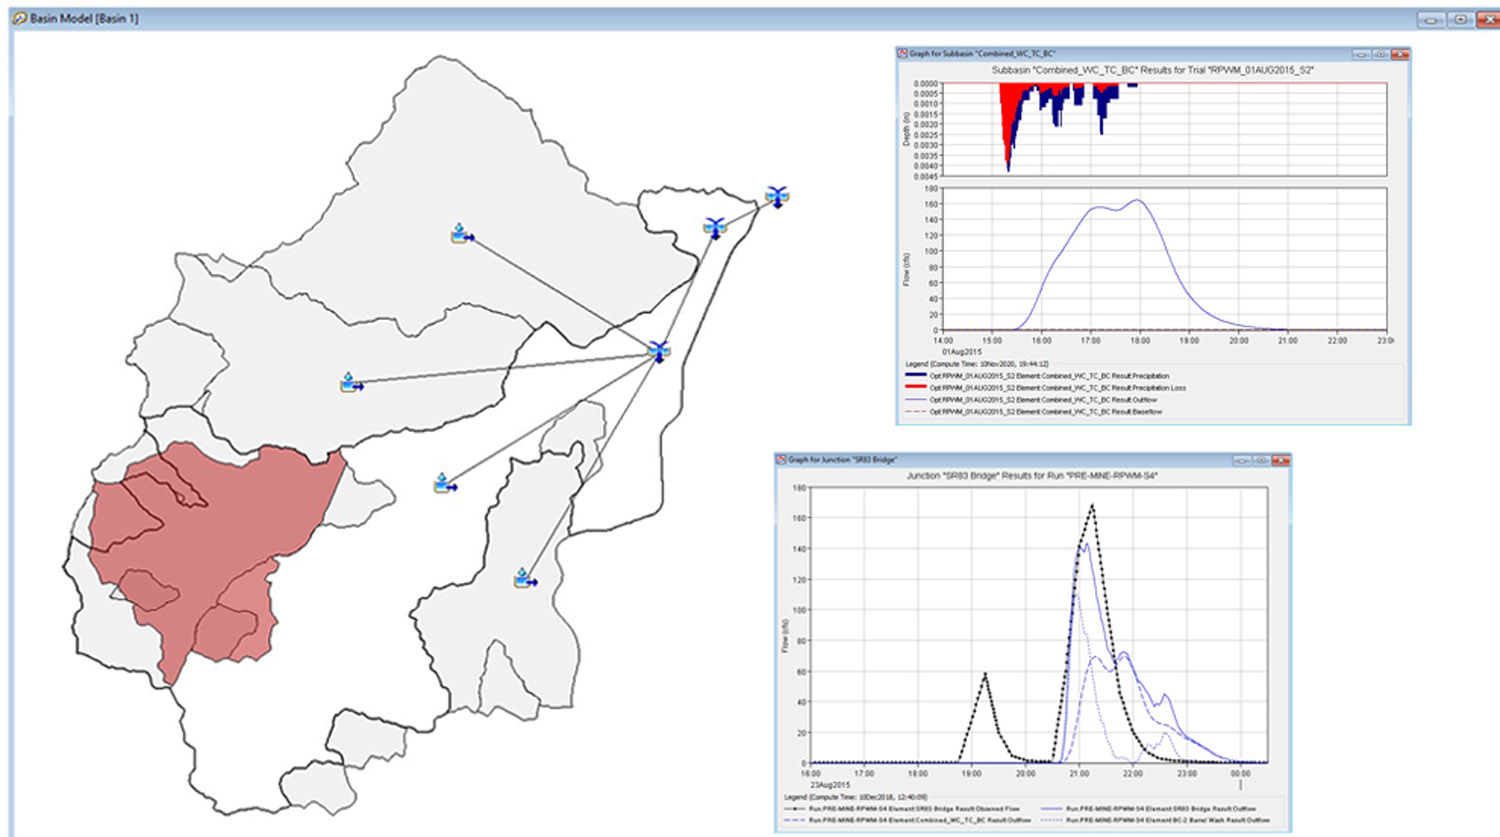The height and width of the screenshot is (837, 1500).
Task: Maximize the Combined_WC_TC_BC subbasin graph window
Action: (1380, 54)
